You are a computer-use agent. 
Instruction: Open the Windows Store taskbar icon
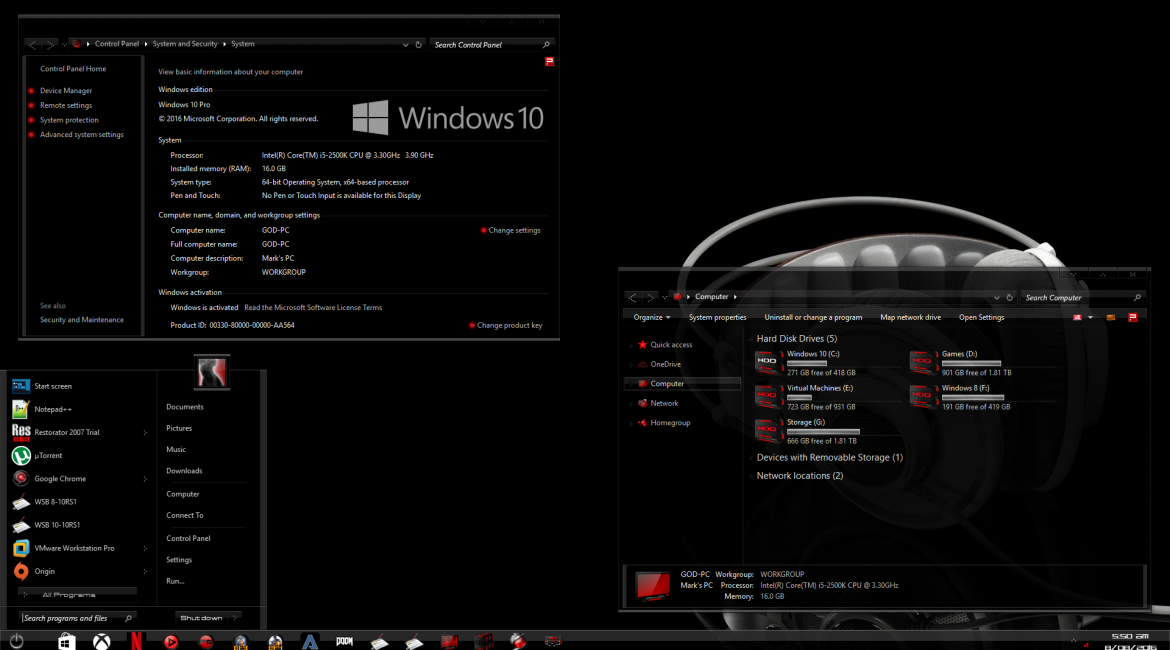(66, 642)
